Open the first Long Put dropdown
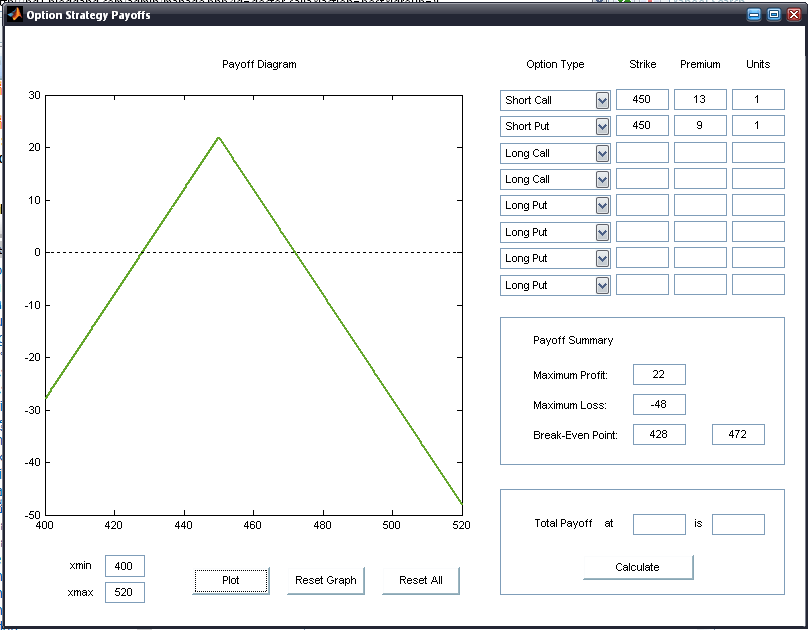This screenshot has height=630, width=808. pyautogui.click(x=602, y=206)
